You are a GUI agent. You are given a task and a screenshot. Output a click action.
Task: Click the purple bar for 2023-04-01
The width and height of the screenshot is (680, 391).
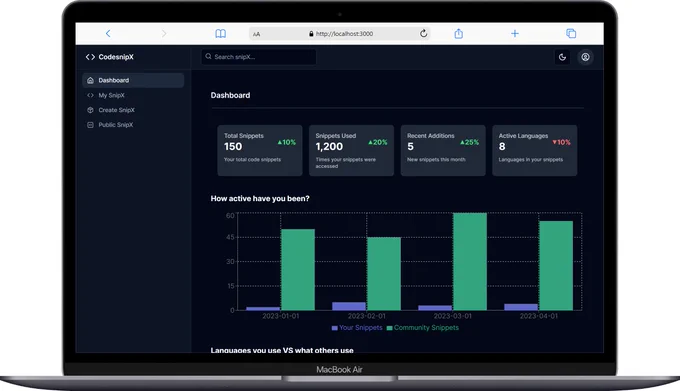coord(521,307)
